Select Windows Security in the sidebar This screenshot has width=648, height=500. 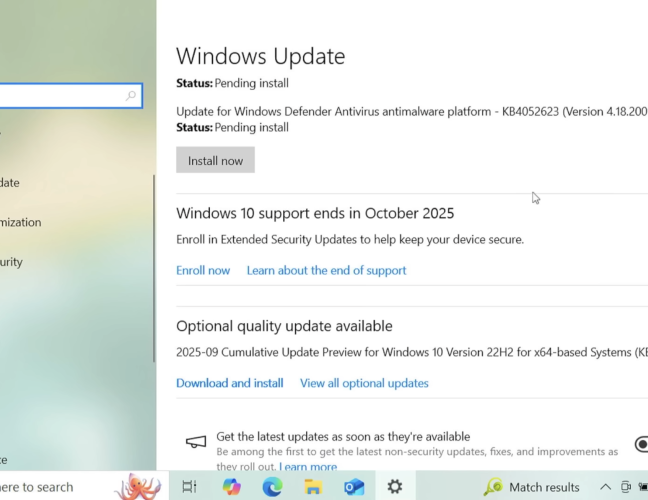coord(12,262)
